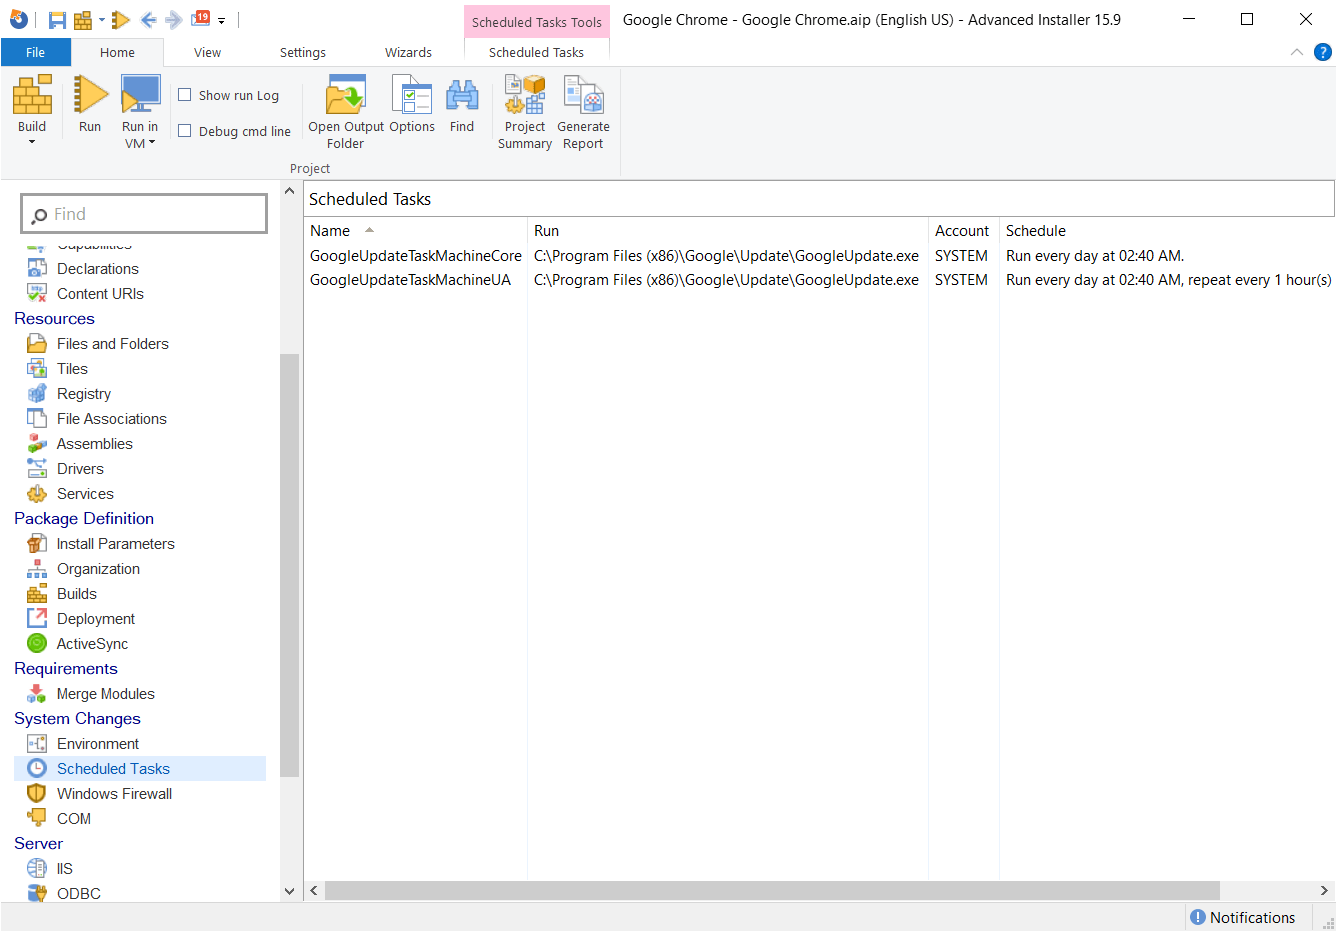
Task: Switch to the Settings ribbon tab
Action: [x=302, y=52]
